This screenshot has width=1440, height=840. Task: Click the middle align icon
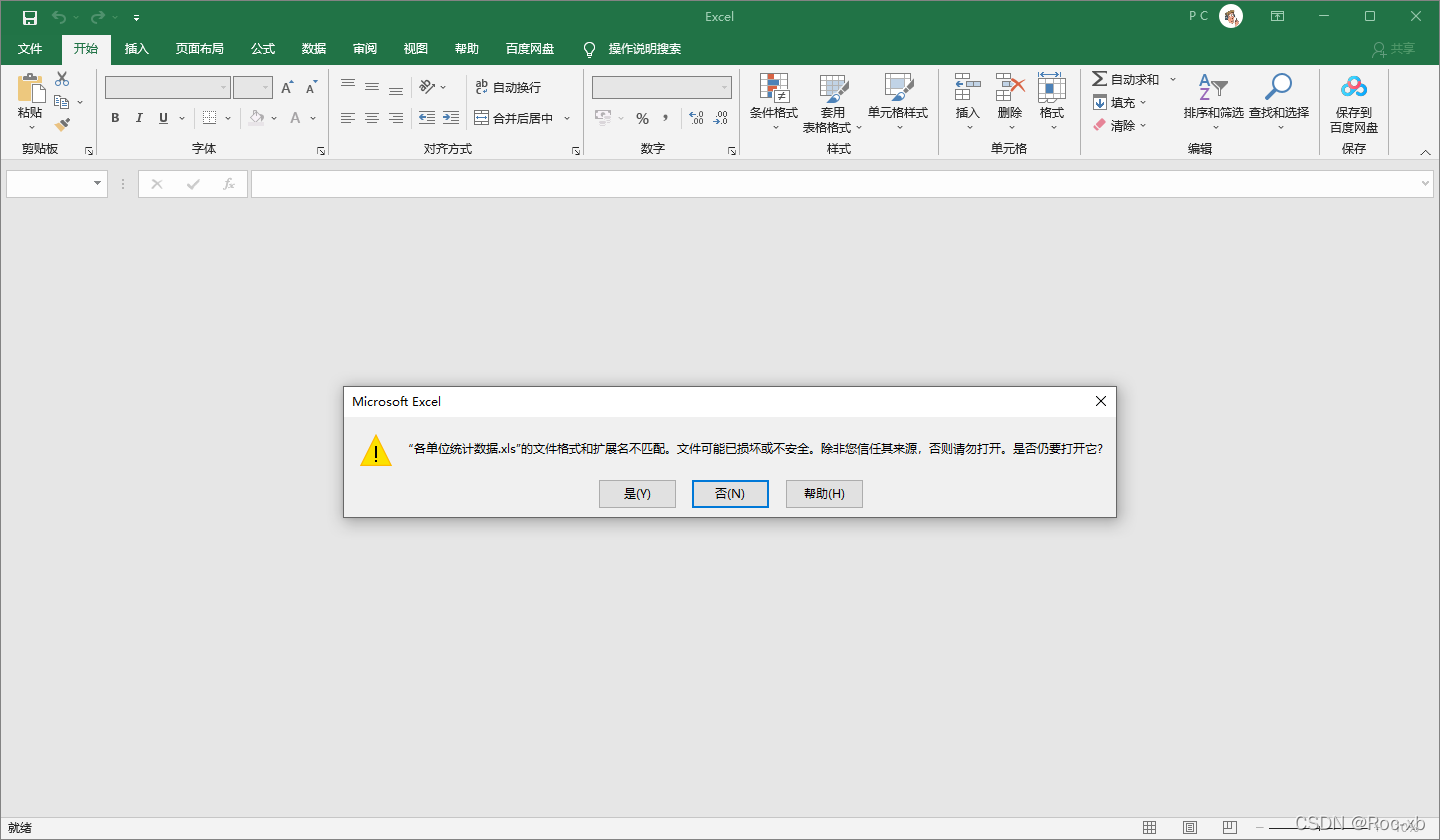(x=372, y=87)
